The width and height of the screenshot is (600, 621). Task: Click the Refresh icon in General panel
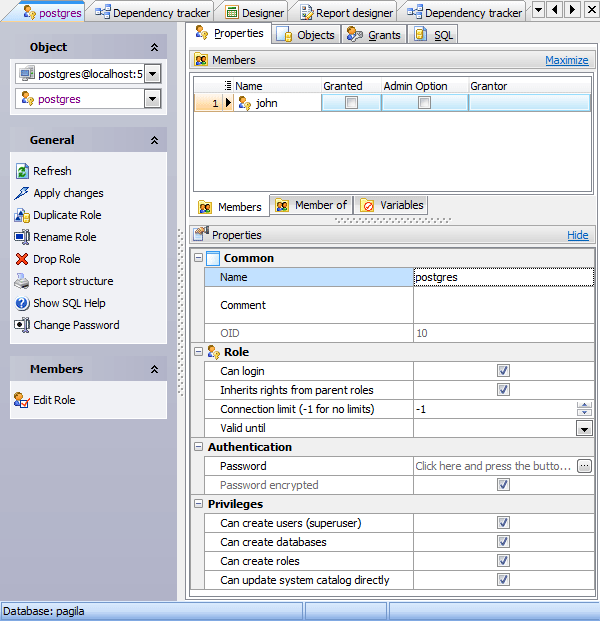click(x=22, y=171)
